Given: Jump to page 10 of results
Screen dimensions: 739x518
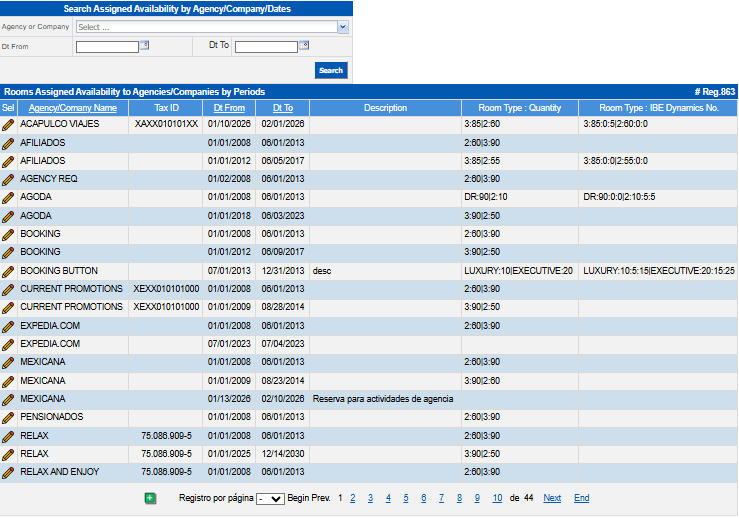Looking at the screenshot, I should click(x=497, y=498).
